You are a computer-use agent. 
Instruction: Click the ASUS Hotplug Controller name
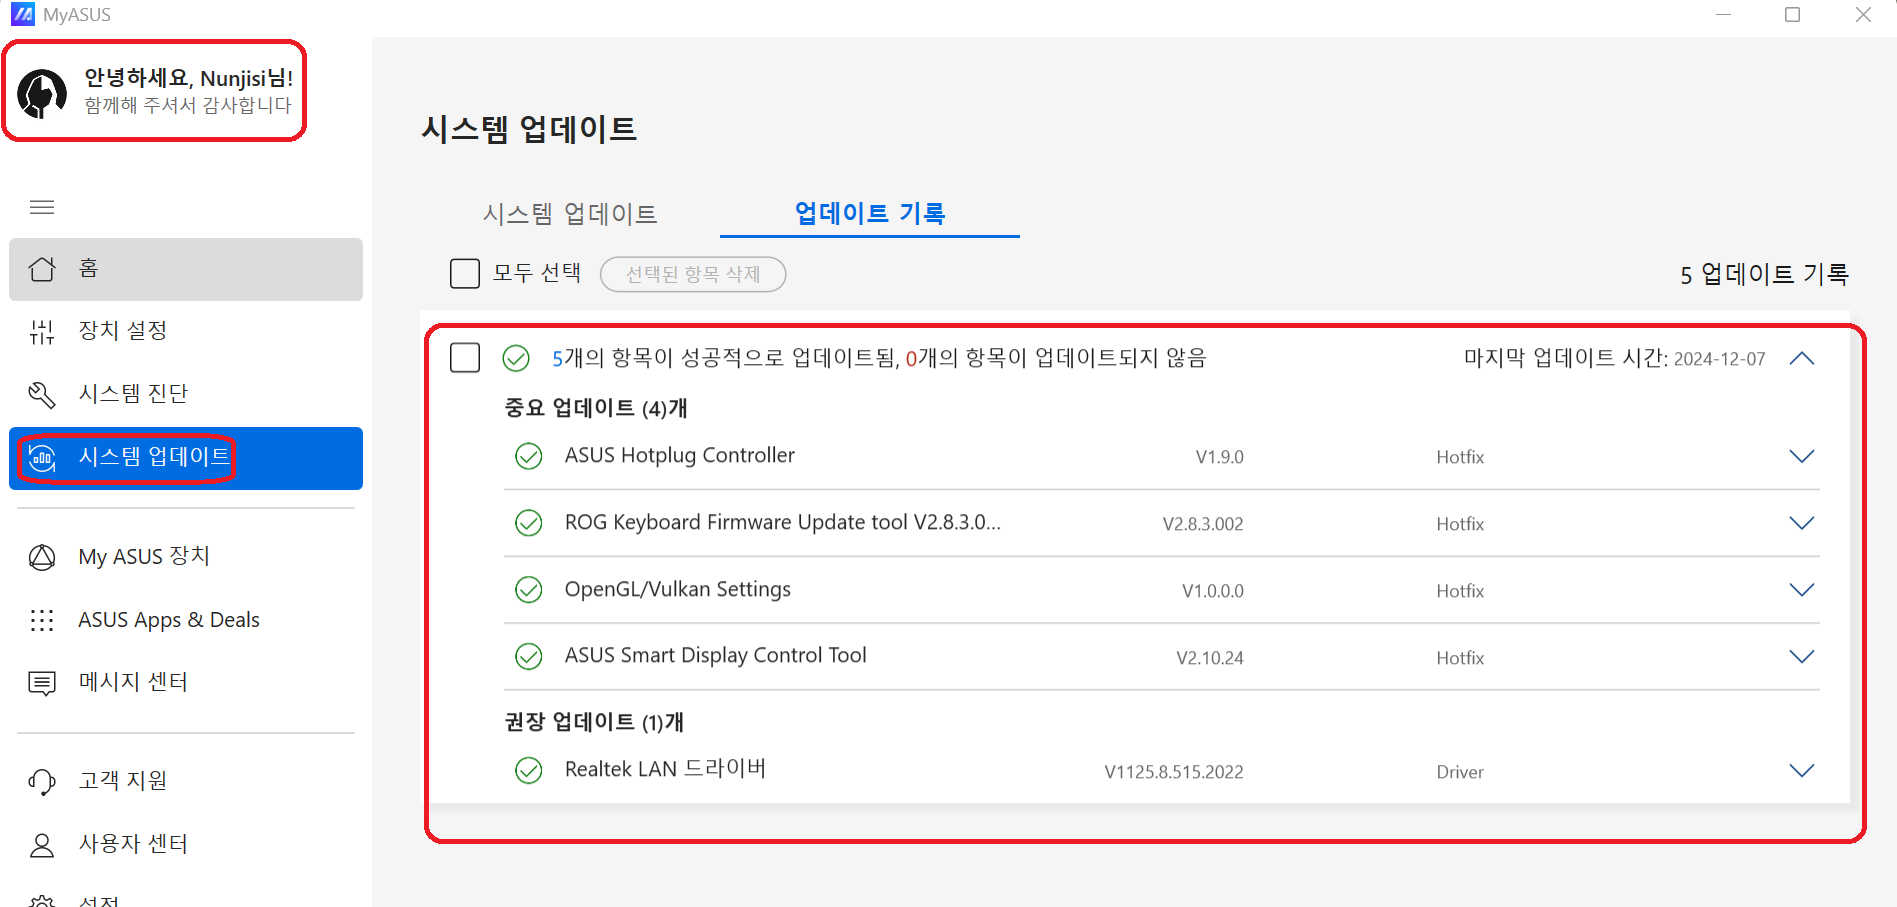point(680,456)
